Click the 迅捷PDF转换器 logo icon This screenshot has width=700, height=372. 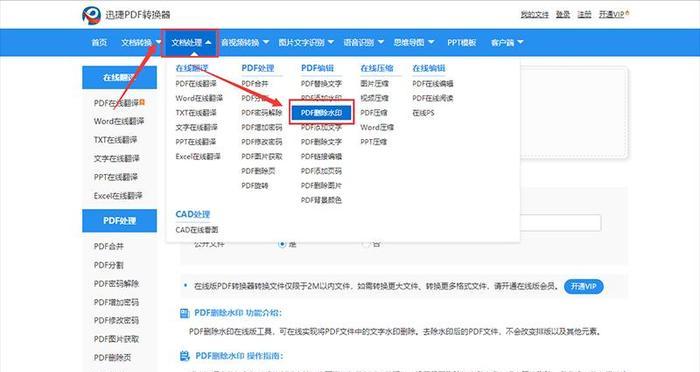coord(92,15)
